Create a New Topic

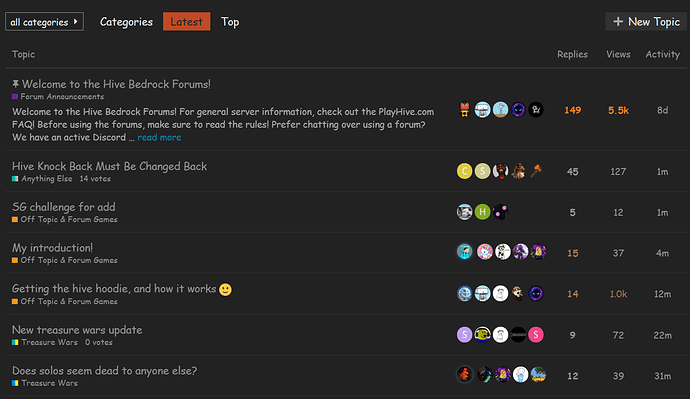(x=646, y=22)
